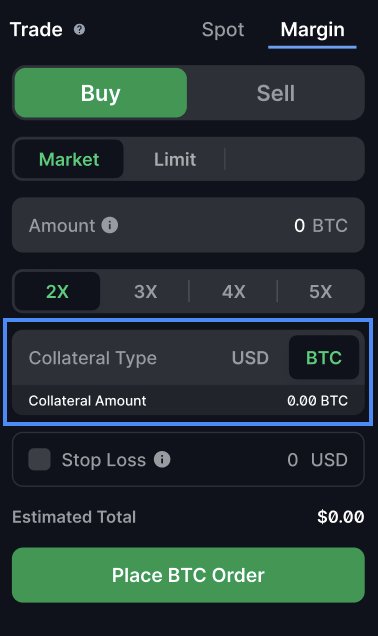The height and width of the screenshot is (636, 378).
Task: Select 3X leverage
Action: pyautogui.click(x=145, y=291)
